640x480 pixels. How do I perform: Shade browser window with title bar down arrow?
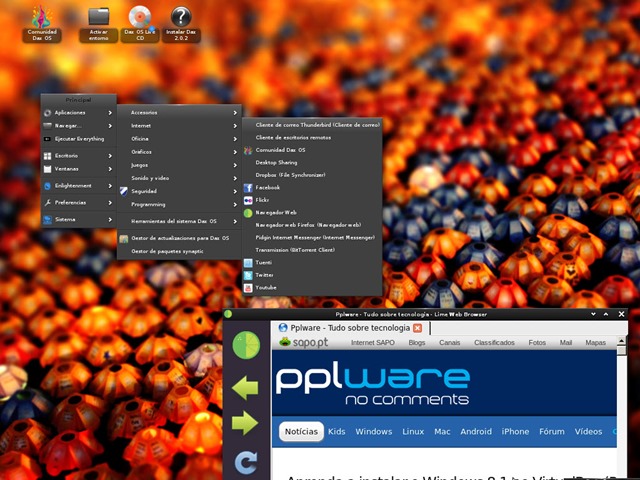click(x=593, y=314)
